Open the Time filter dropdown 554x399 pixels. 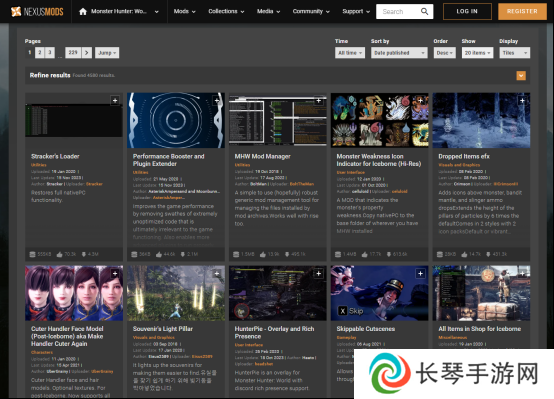(x=350, y=53)
